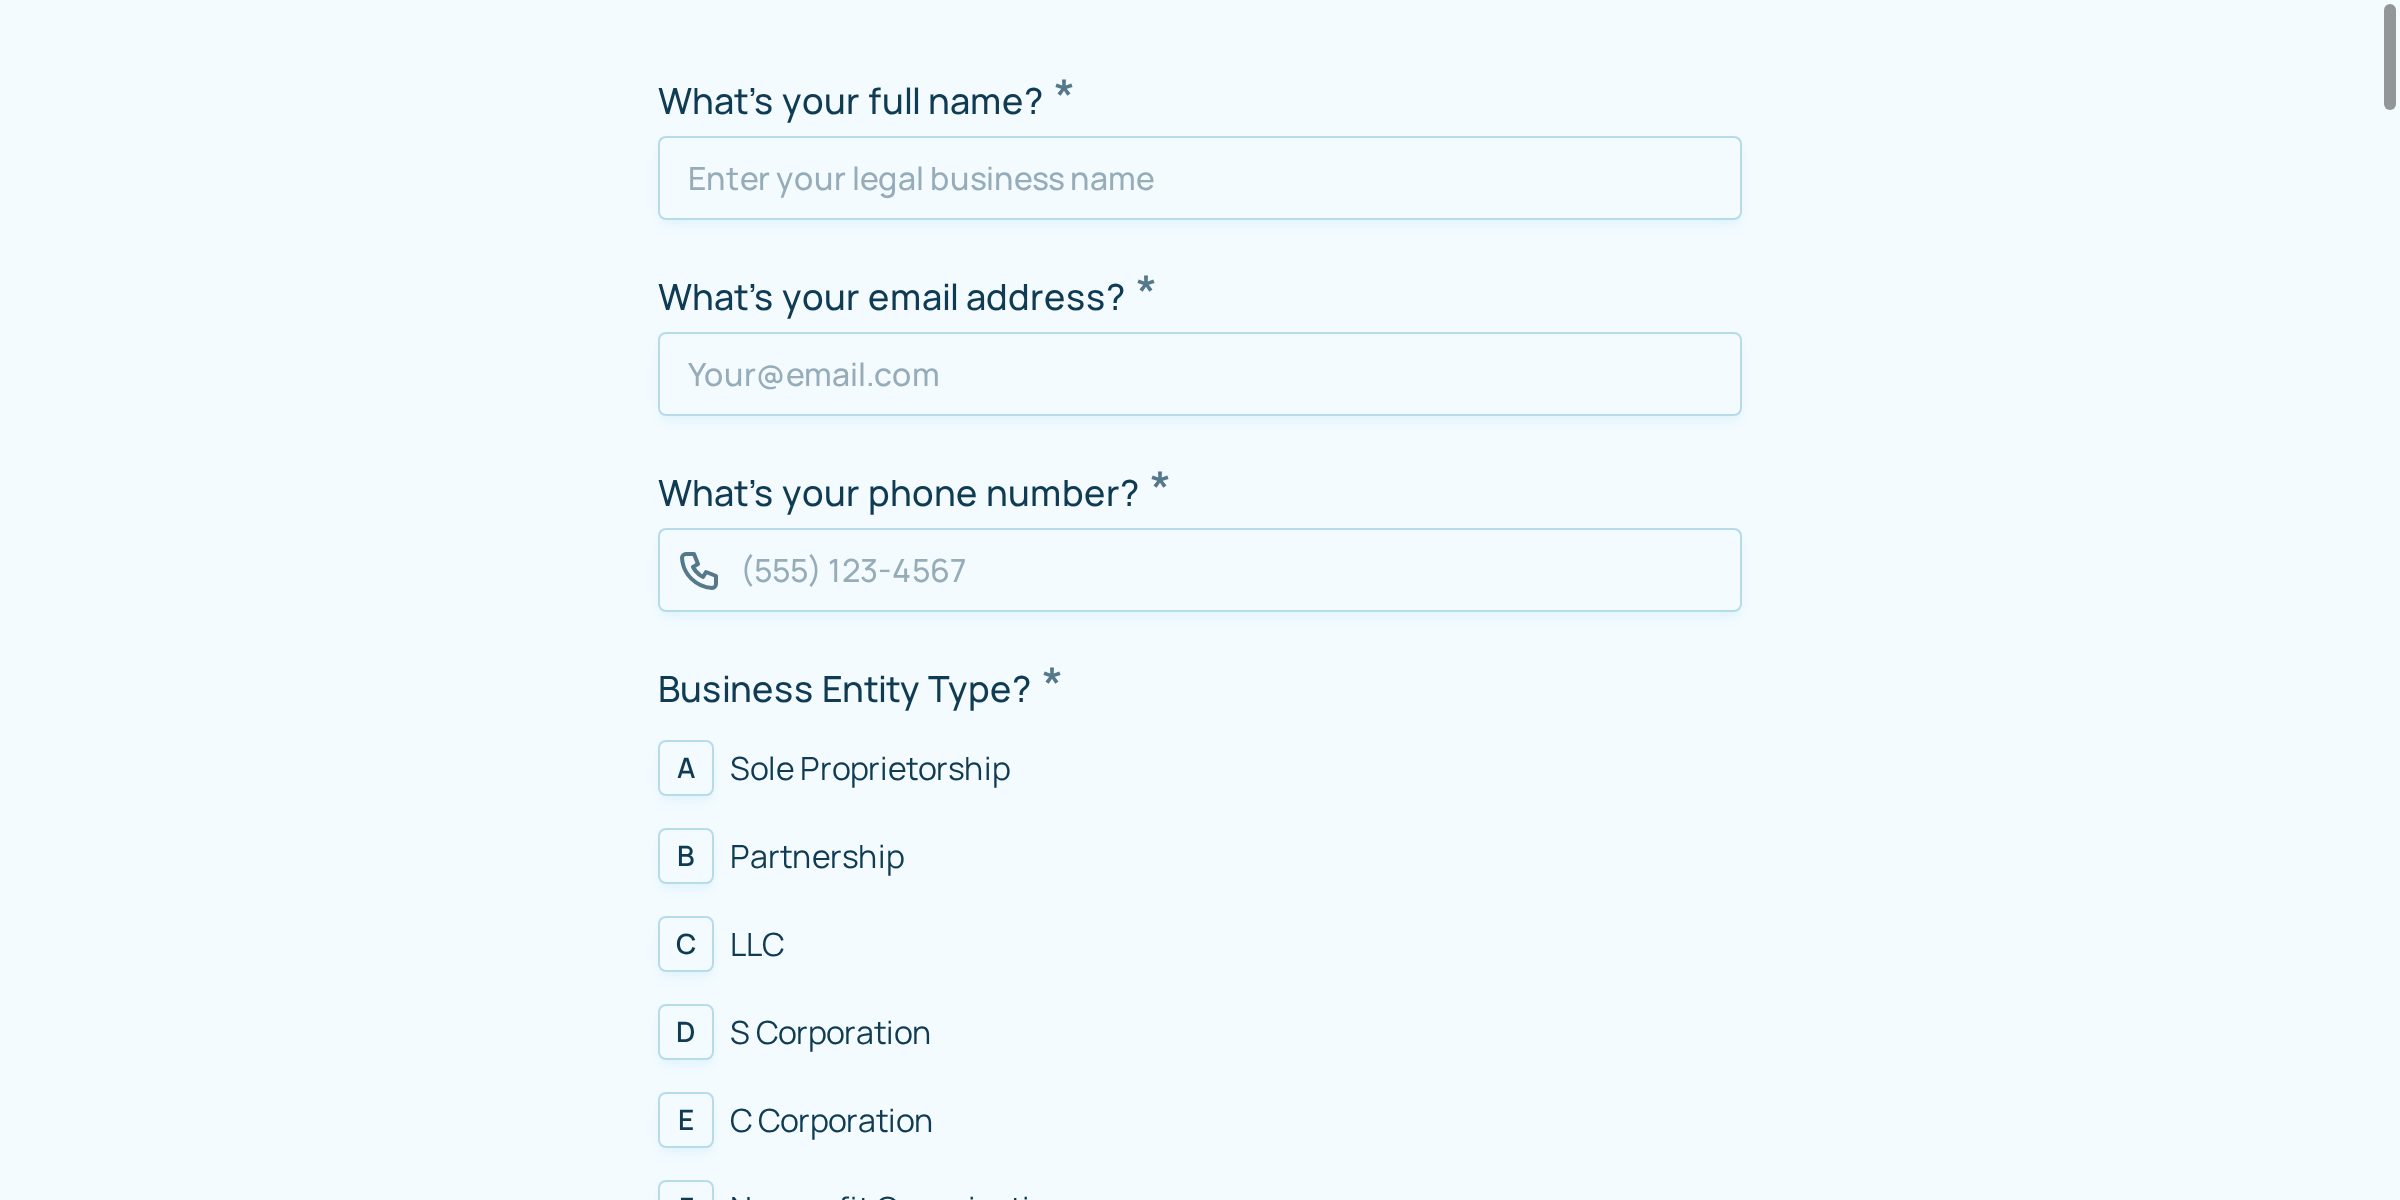
Task: Click the full name input field
Action: click(x=1199, y=179)
